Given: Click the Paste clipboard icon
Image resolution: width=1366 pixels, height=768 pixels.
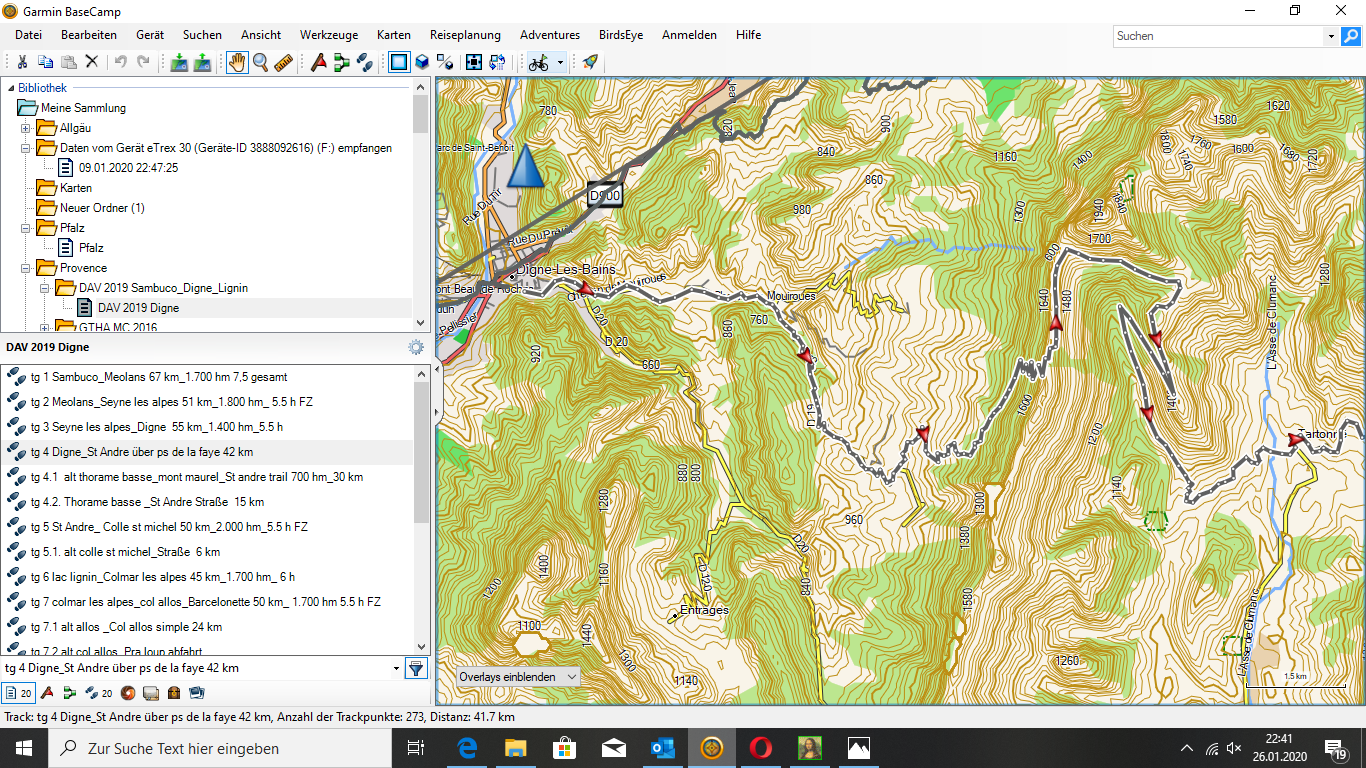Looking at the screenshot, I should 68,62.
